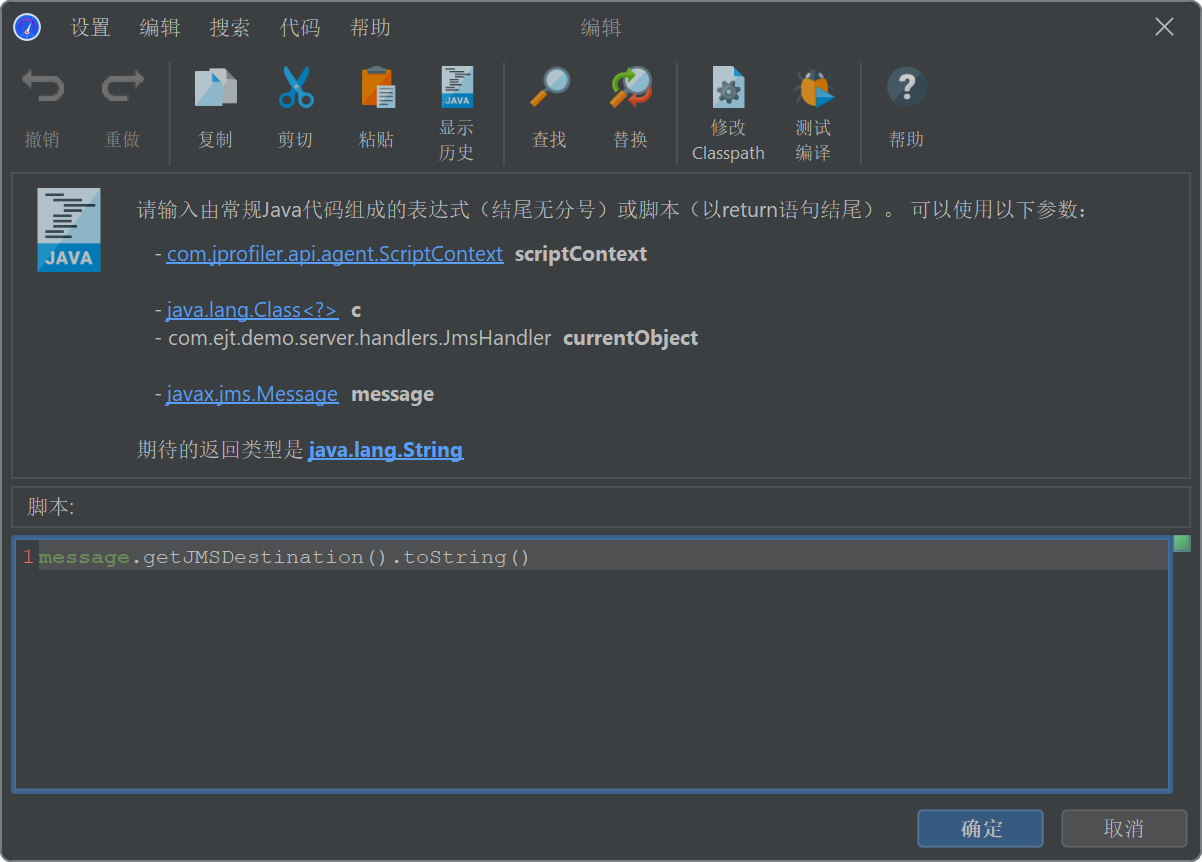Open java.lang.Class<?> link
The width and height of the screenshot is (1202, 862).
pos(252,310)
